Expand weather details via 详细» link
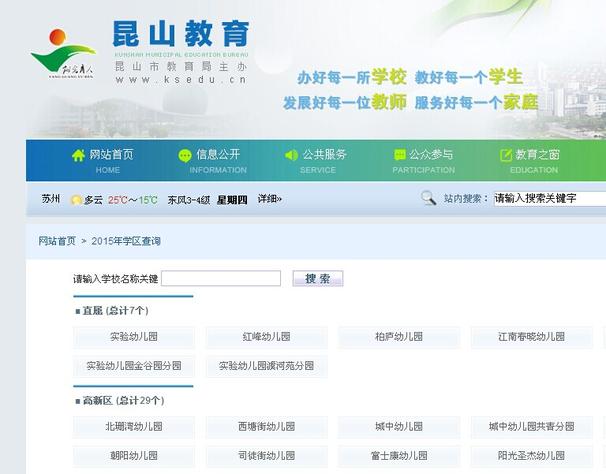The image size is (606, 474). point(270,199)
